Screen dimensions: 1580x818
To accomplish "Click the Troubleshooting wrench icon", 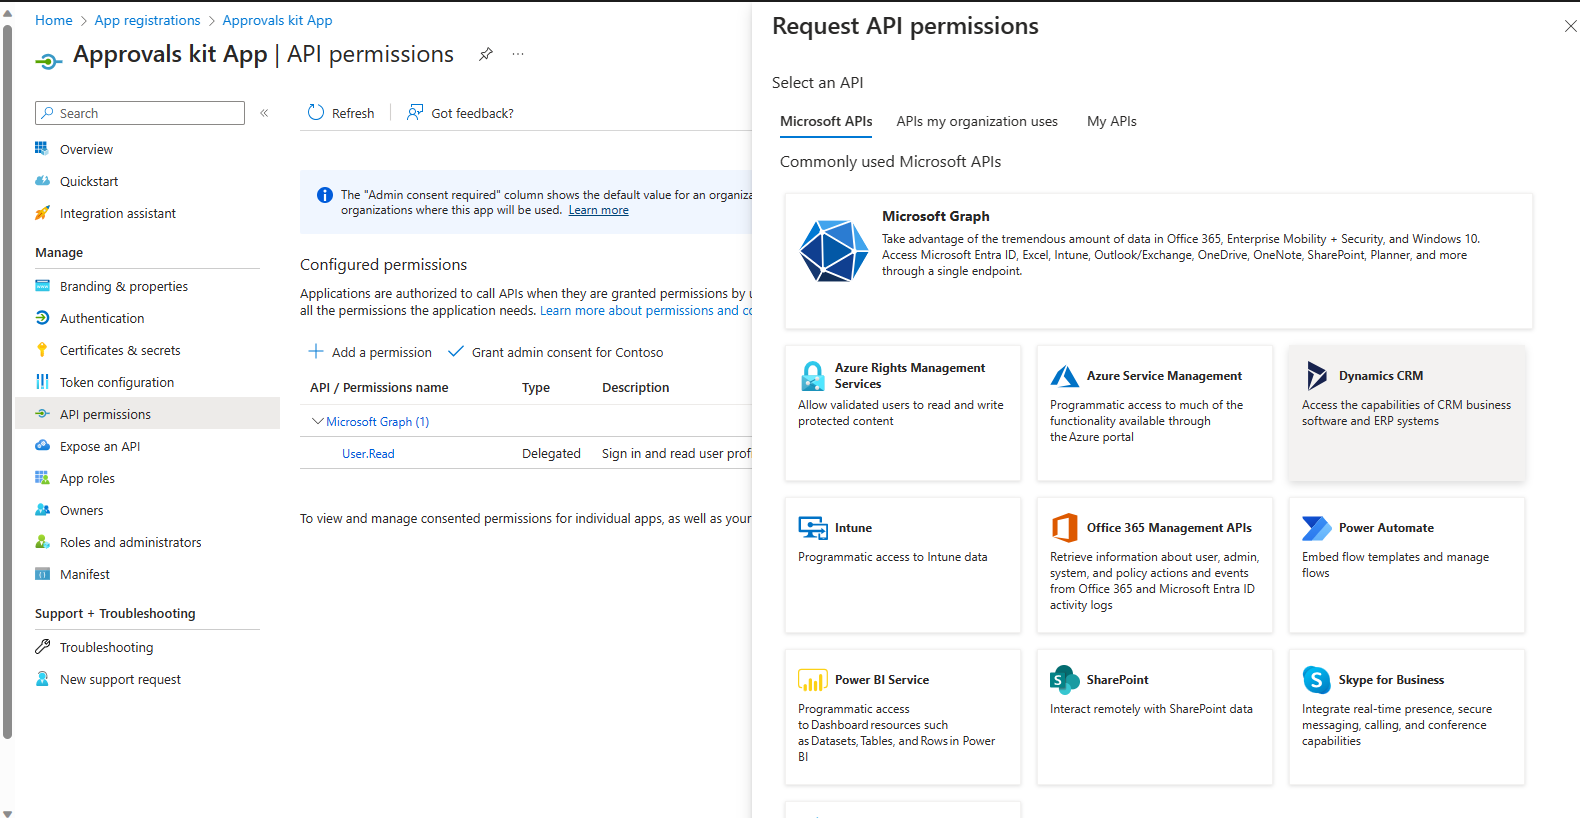I will 42,647.
